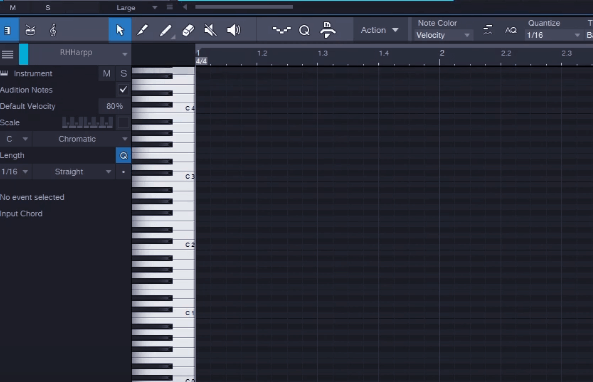Image resolution: width=593 pixels, height=382 pixels.
Task: Open the Action dropdown menu
Action: (379, 30)
